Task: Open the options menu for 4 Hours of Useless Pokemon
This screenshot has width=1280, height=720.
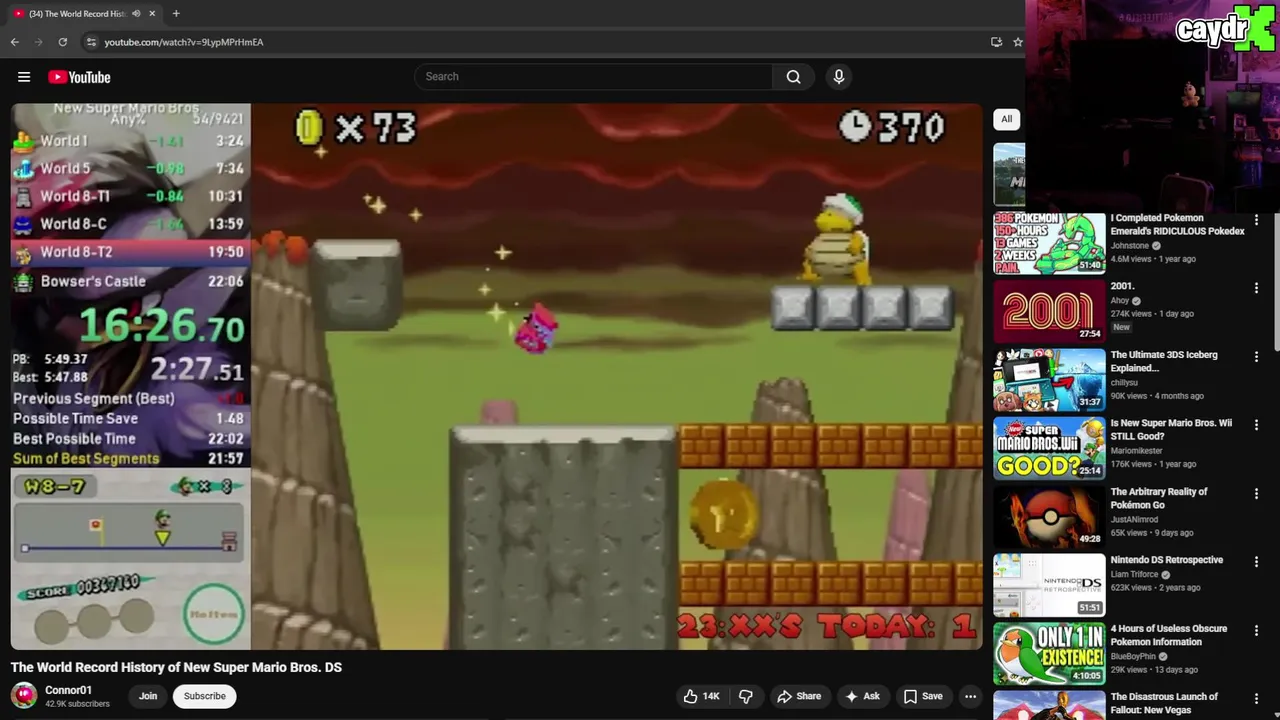Action: point(1256,631)
